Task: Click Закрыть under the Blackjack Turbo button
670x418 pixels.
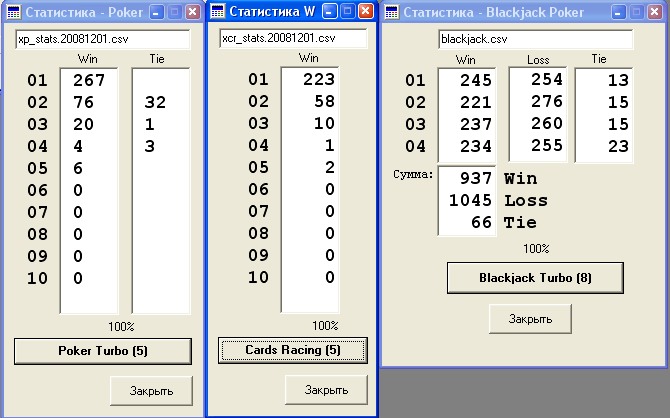Action: [529, 319]
